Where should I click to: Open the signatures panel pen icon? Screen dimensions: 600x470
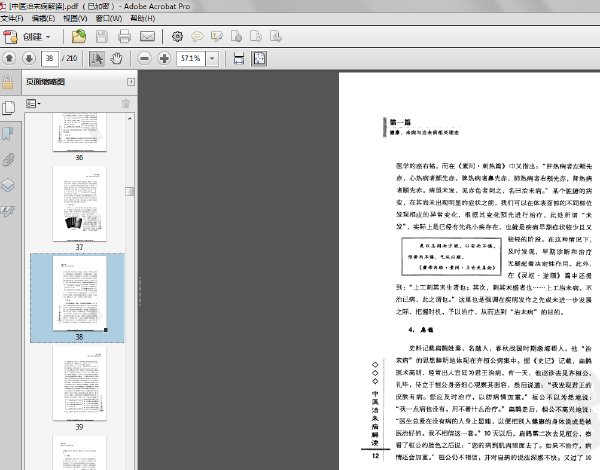(8, 211)
